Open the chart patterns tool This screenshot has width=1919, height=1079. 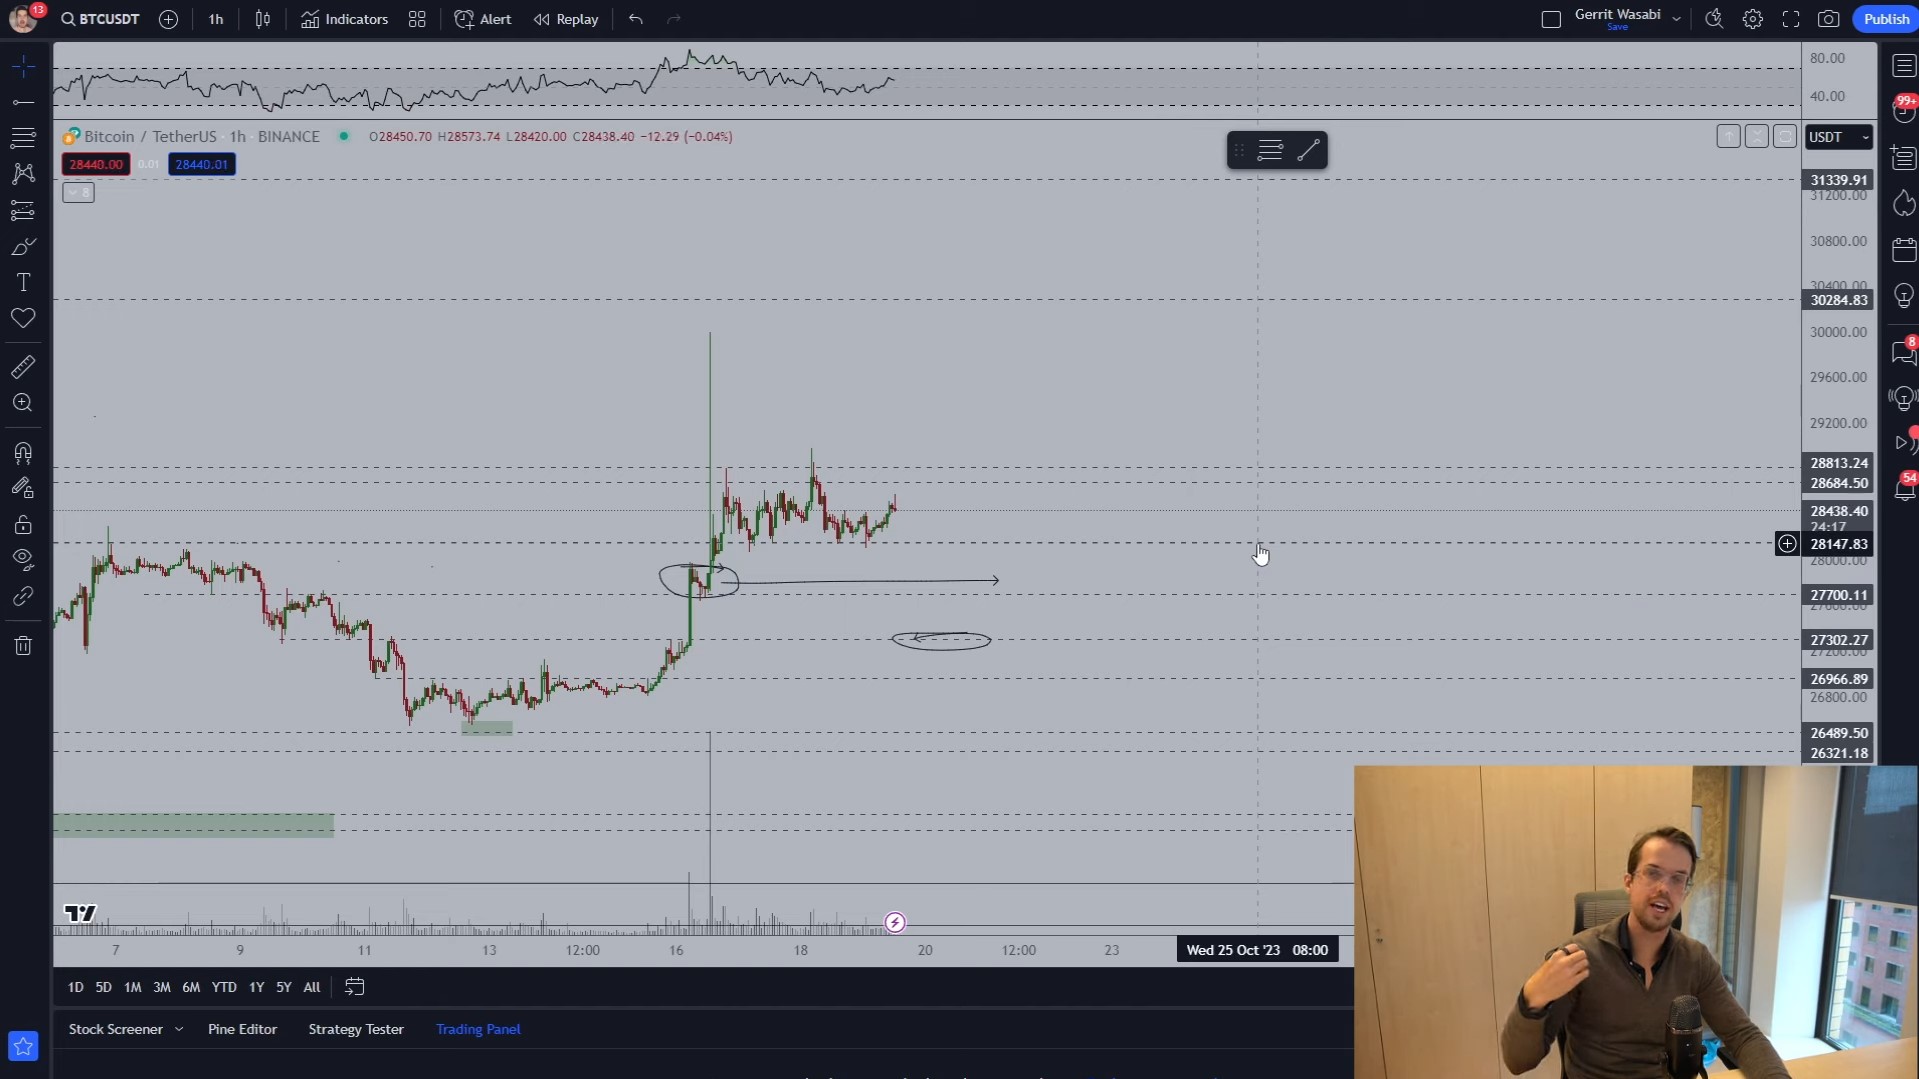tap(23, 174)
